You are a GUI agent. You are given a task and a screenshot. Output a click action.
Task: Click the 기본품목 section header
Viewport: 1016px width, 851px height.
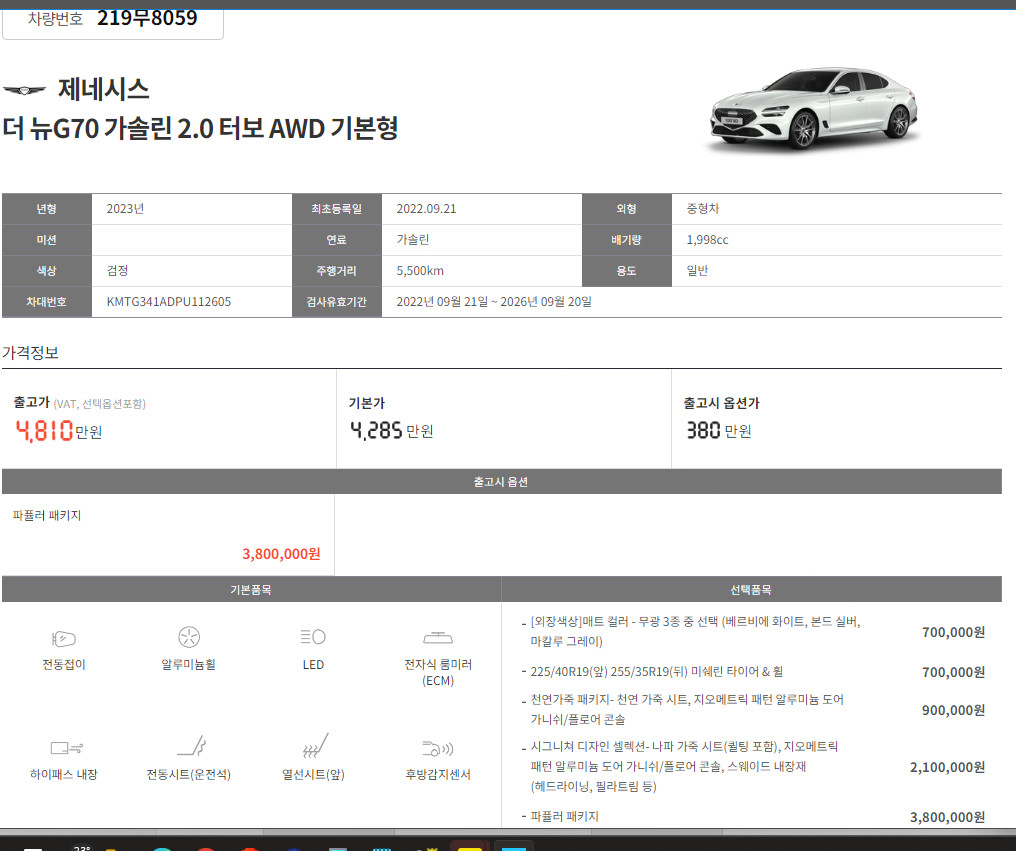[251, 590]
